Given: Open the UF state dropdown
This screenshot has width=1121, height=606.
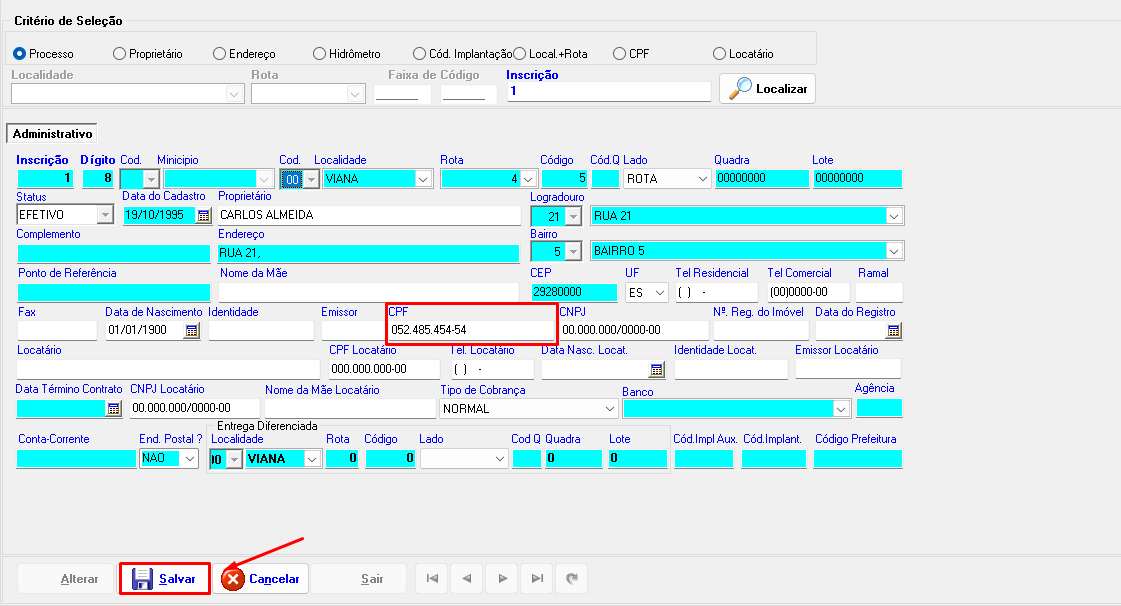Looking at the screenshot, I should coord(659,293).
